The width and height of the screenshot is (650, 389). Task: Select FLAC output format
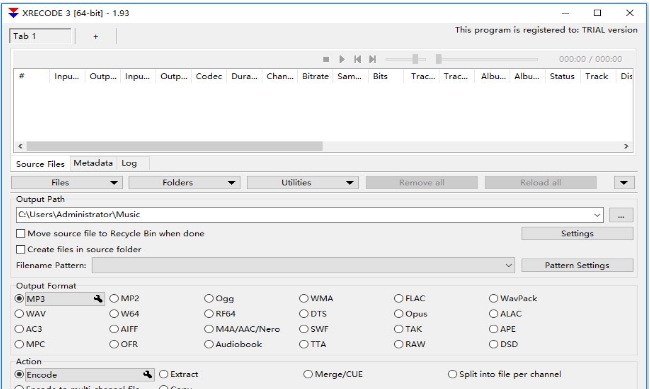pyautogui.click(x=410, y=299)
